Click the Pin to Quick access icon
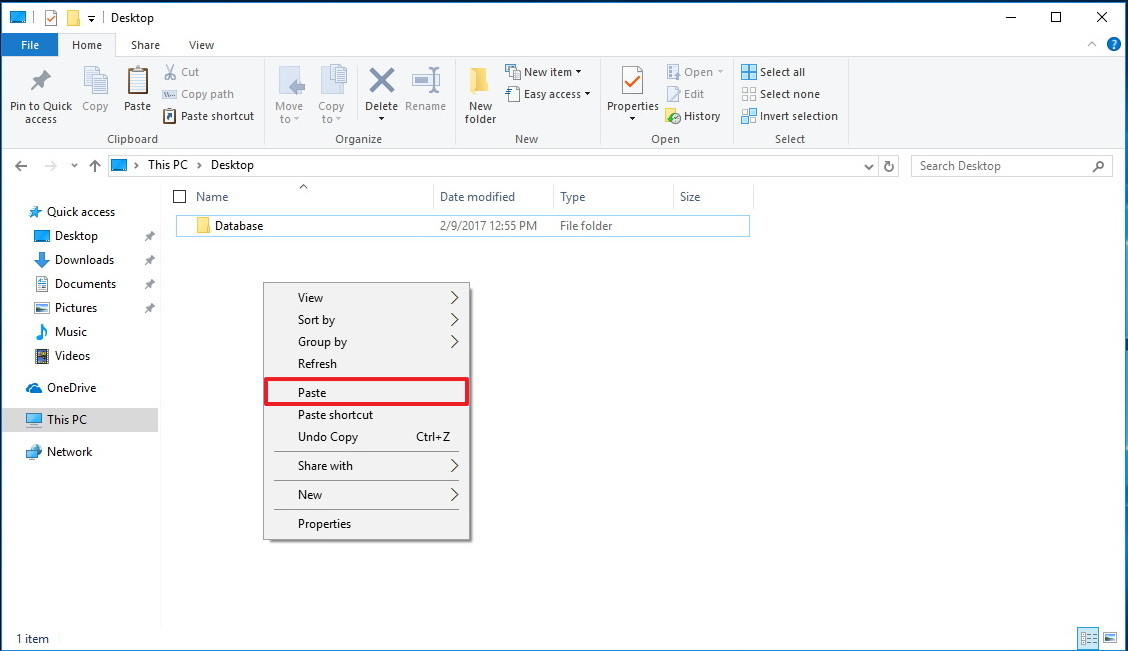This screenshot has height=651, width=1128. (x=40, y=94)
